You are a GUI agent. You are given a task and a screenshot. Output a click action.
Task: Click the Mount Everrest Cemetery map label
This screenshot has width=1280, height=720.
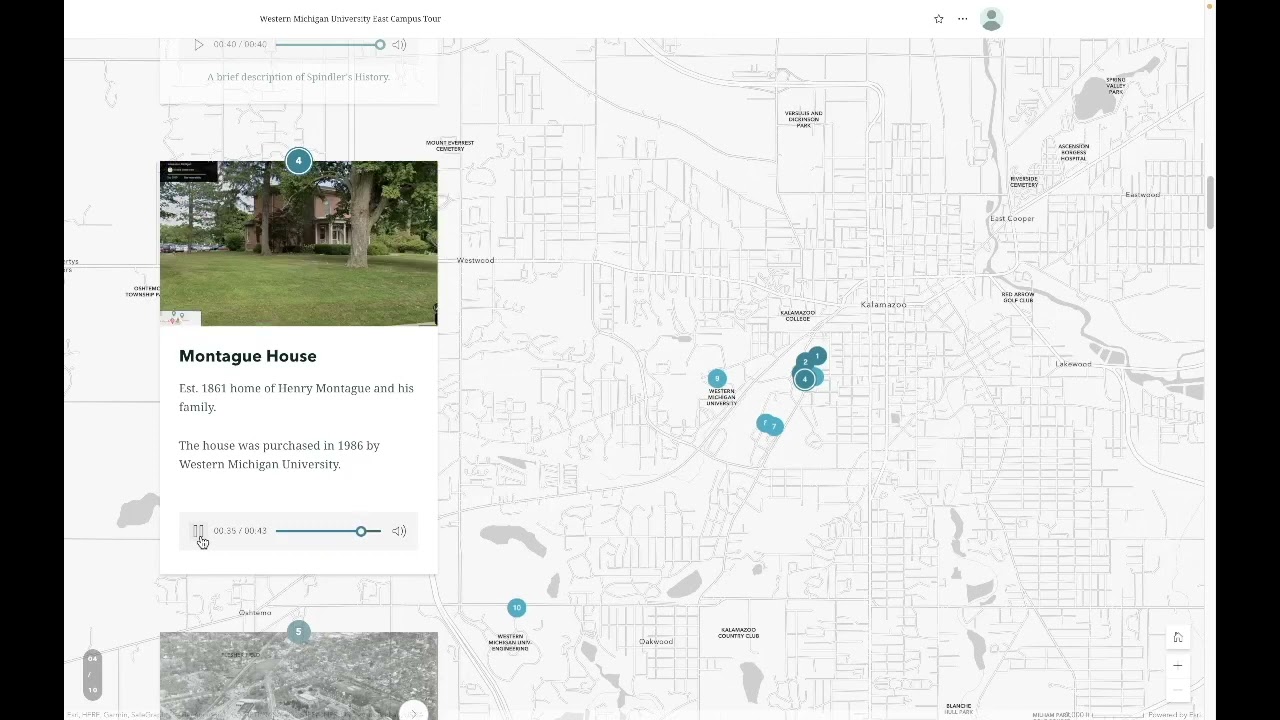coord(450,146)
